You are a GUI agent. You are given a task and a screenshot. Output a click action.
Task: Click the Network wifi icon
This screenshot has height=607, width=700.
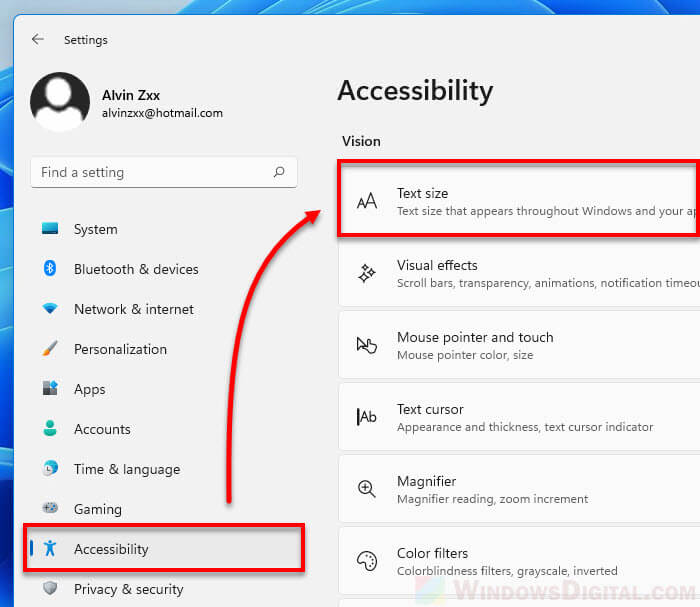[50, 308]
